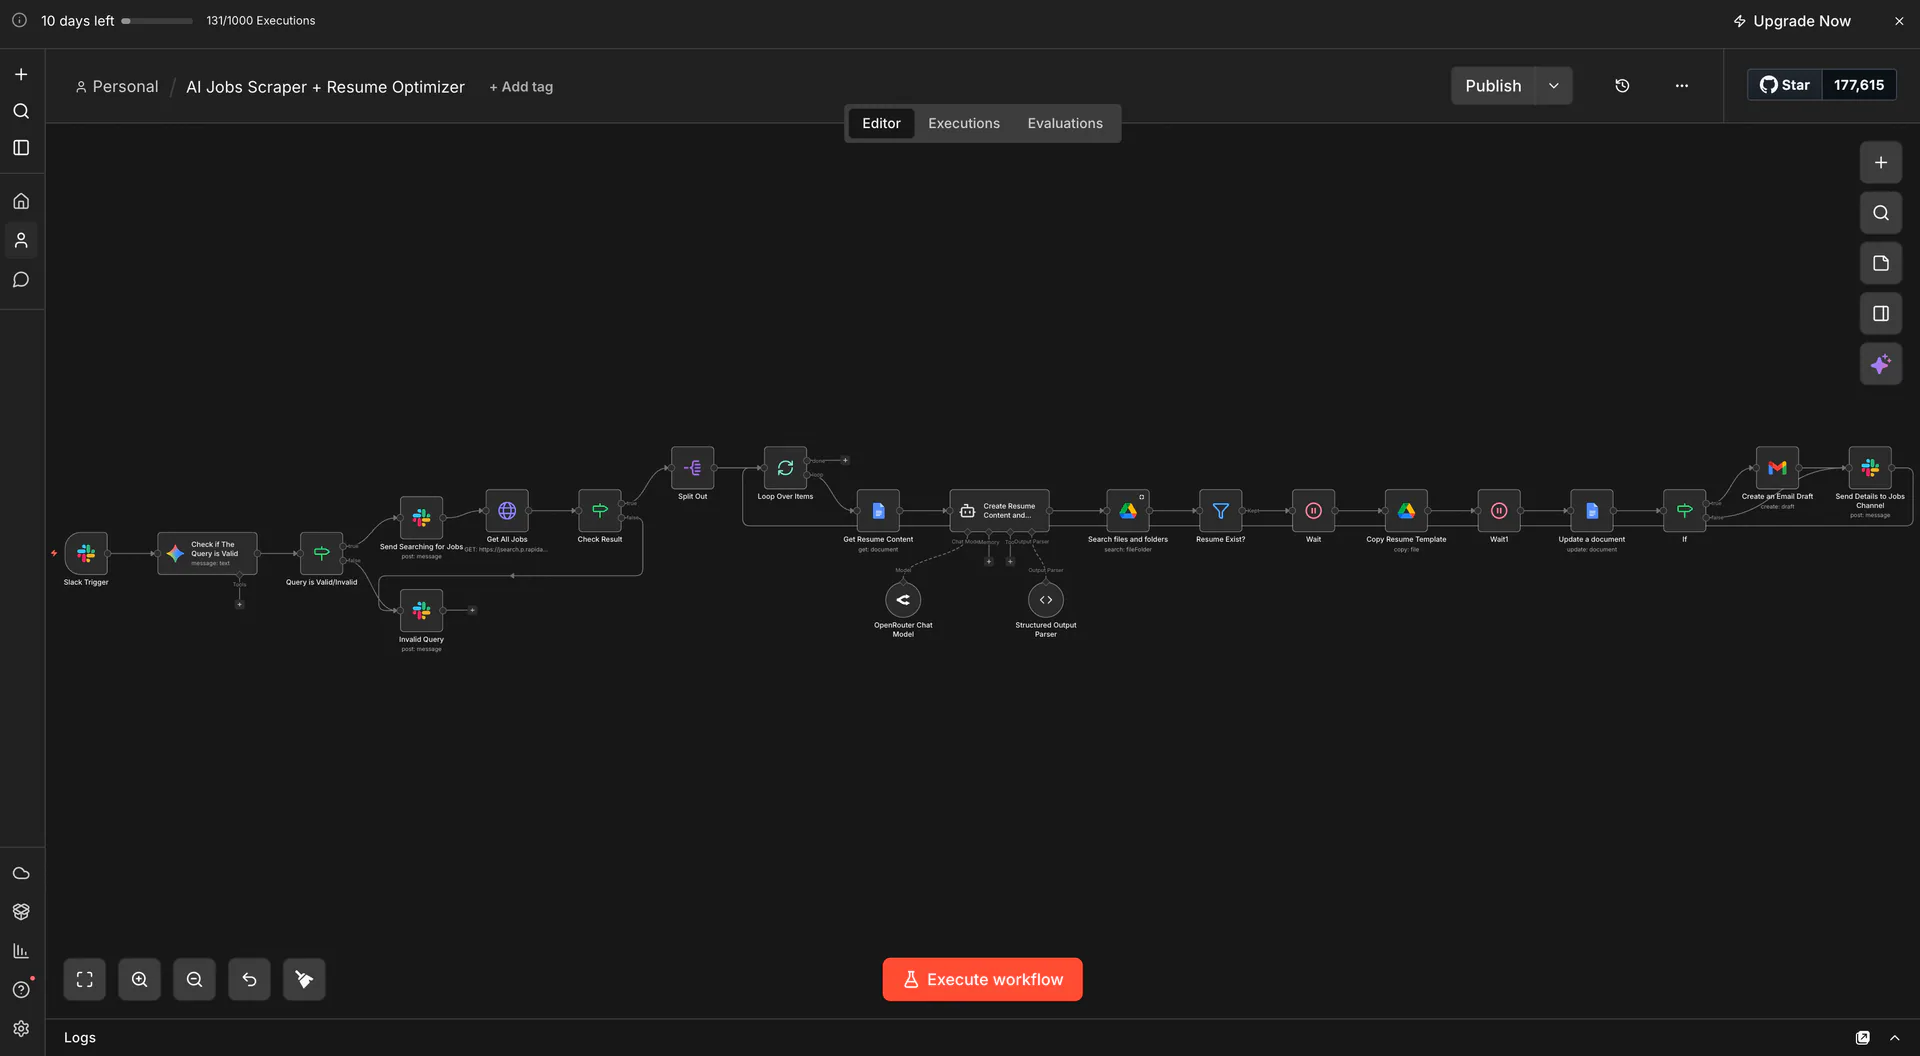The height and width of the screenshot is (1056, 1920).
Task: Zoom out on the canvas
Action: pyautogui.click(x=195, y=980)
